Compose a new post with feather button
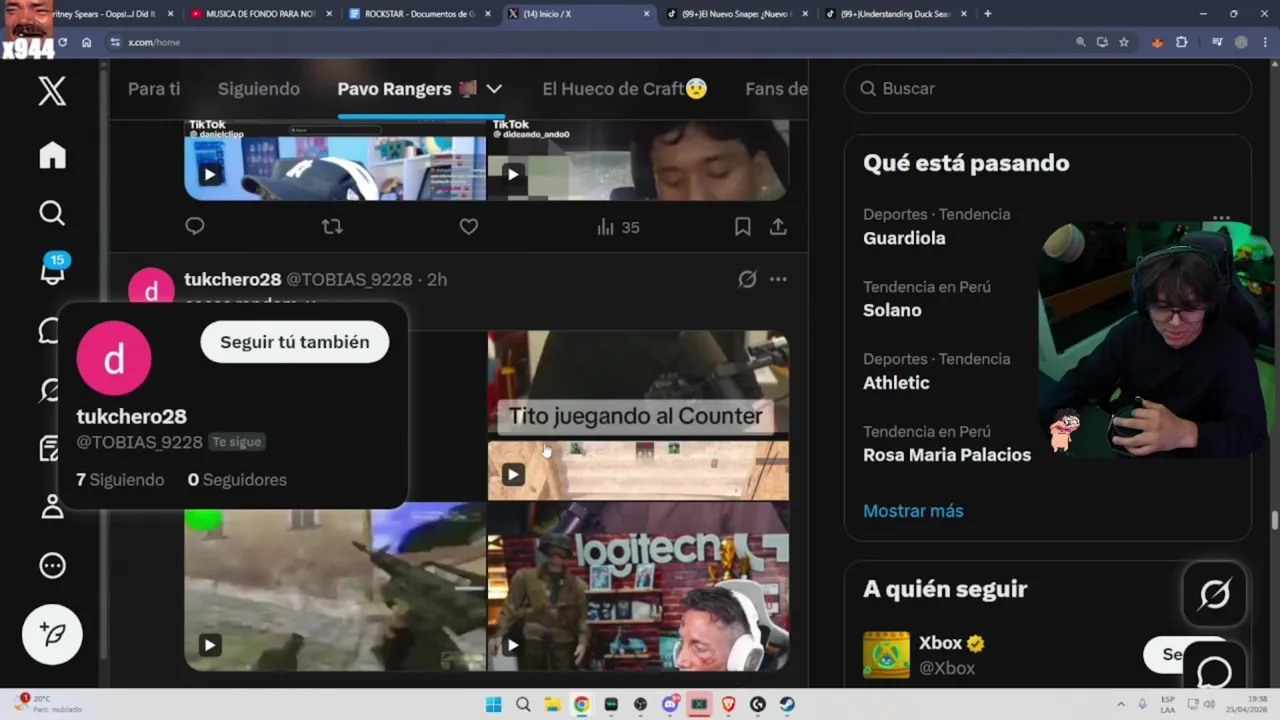Viewport: 1280px width, 720px height. click(x=52, y=634)
